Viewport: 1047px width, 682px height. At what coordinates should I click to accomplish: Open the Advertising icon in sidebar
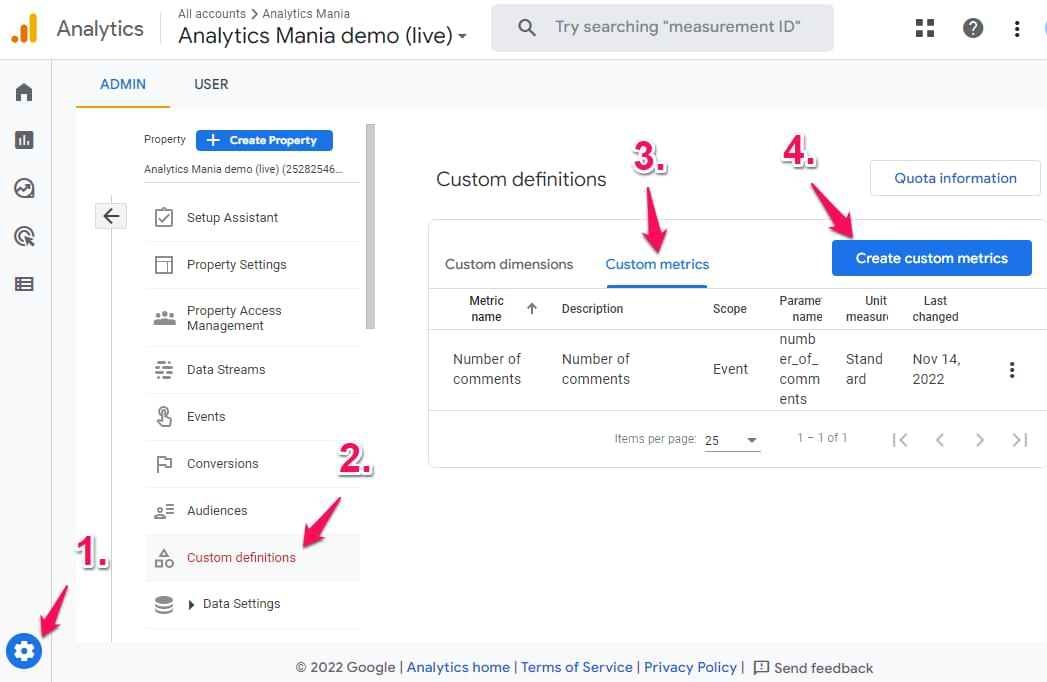click(24, 236)
